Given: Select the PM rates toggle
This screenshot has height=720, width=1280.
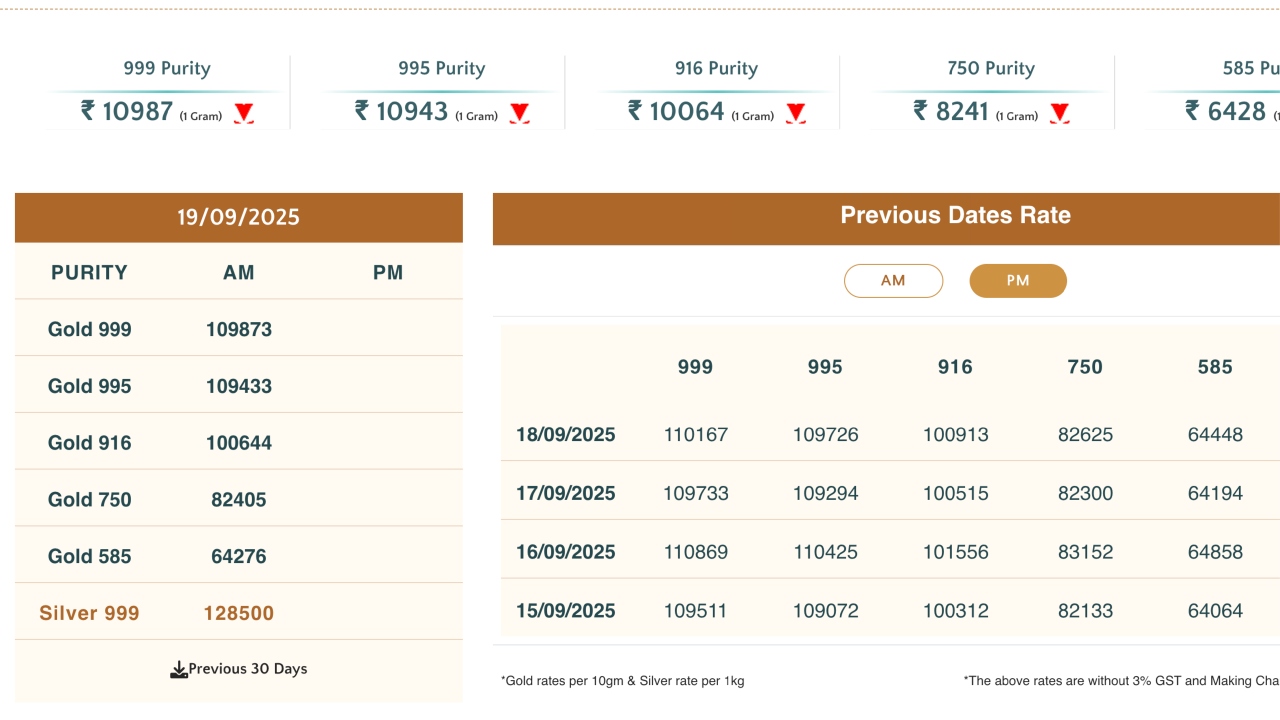Looking at the screenshot, I should tap(1018, 281).
